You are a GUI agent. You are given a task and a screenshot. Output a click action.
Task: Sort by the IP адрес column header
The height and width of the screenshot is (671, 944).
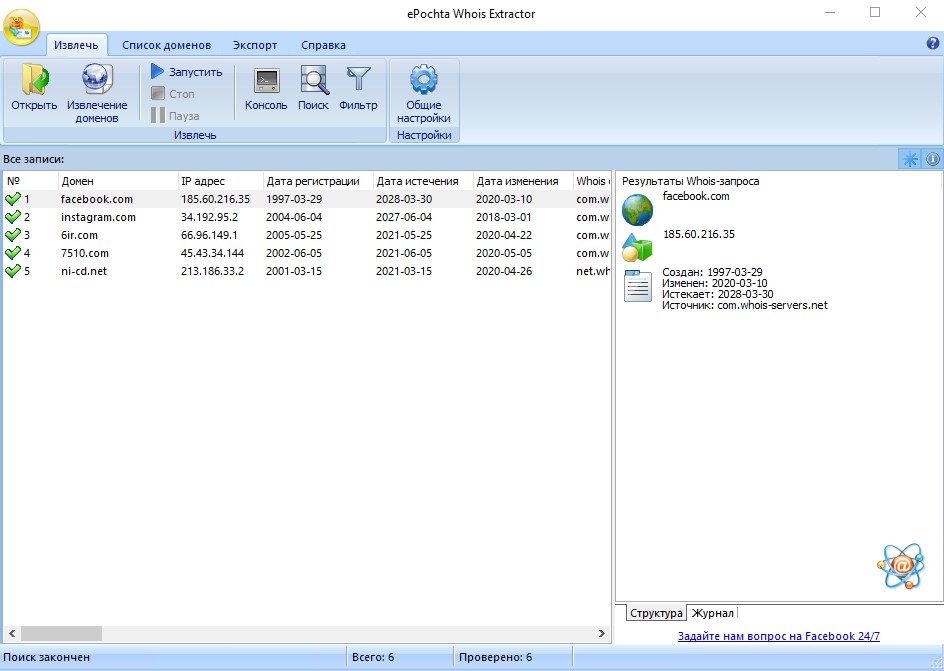pos(221,181)
